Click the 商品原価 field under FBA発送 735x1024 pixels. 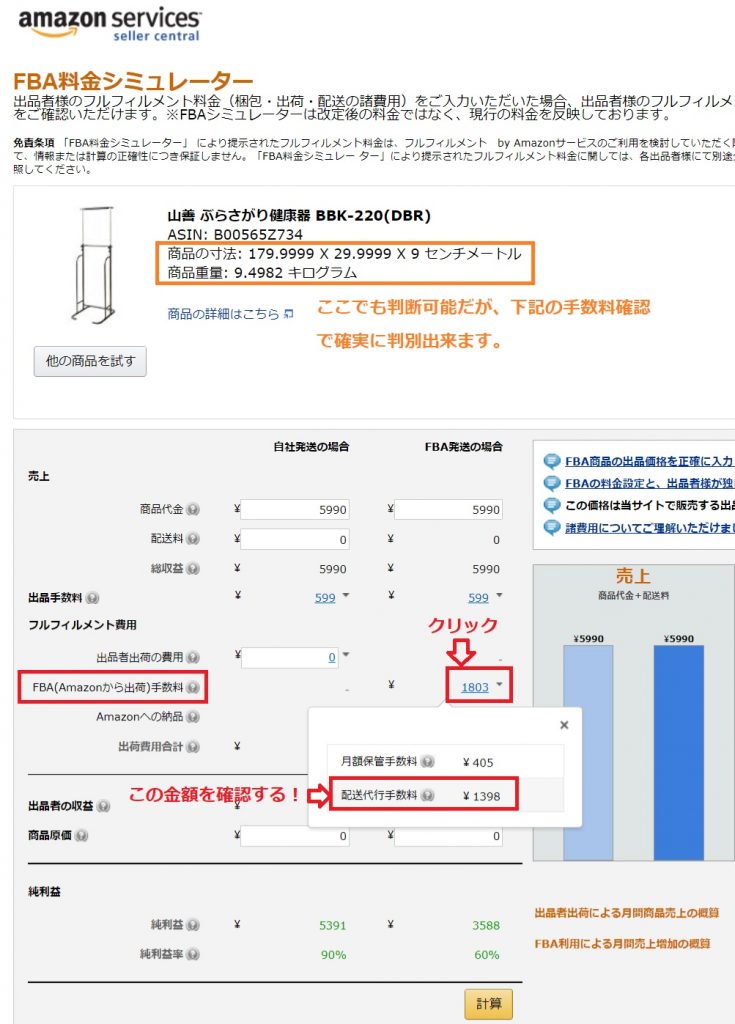coord(448,836)
